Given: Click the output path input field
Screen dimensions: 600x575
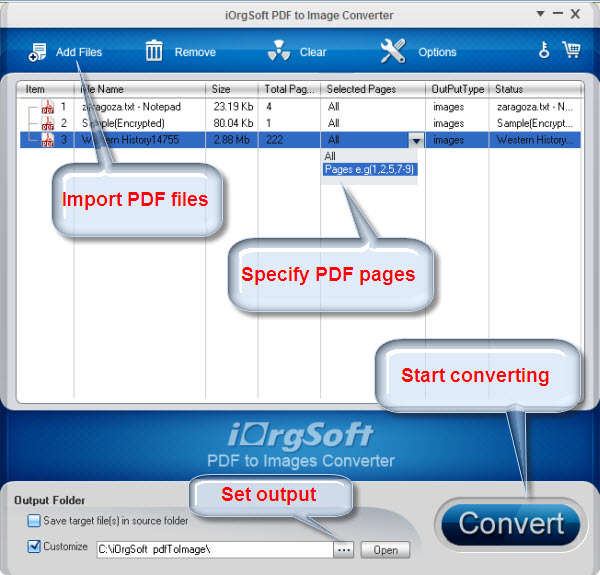Looking at the screenshot, I should [x=215, y=550].
